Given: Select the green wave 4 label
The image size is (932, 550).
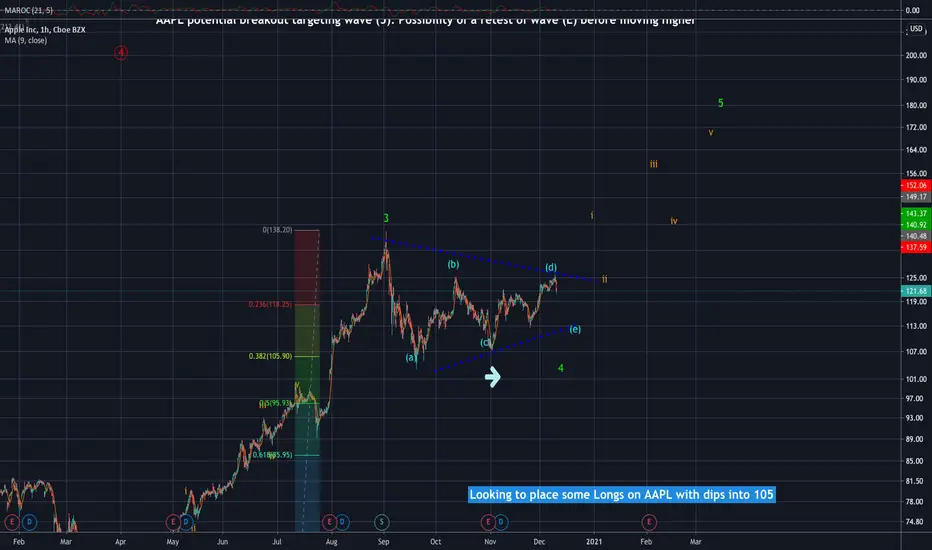Looking at the screenshot, I should (x=561, y=368).
